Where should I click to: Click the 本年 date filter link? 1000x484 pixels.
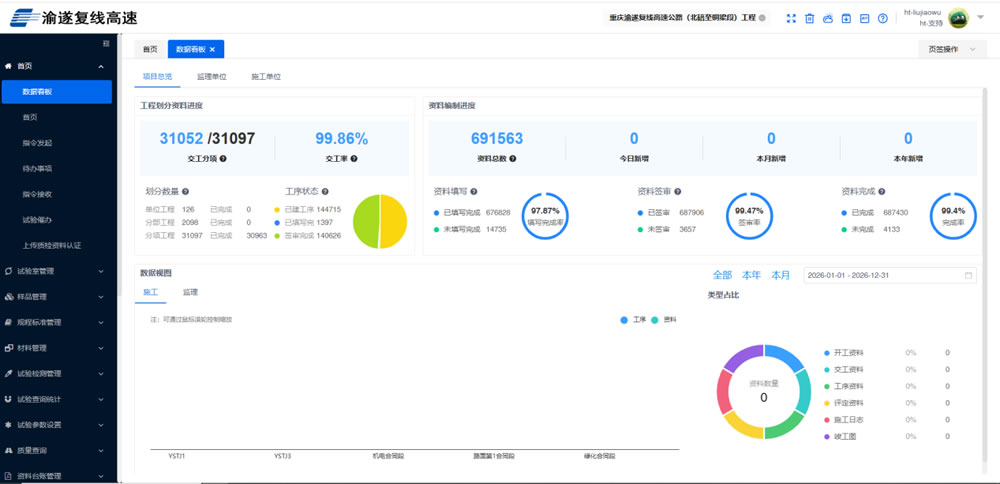pos(751,275)
